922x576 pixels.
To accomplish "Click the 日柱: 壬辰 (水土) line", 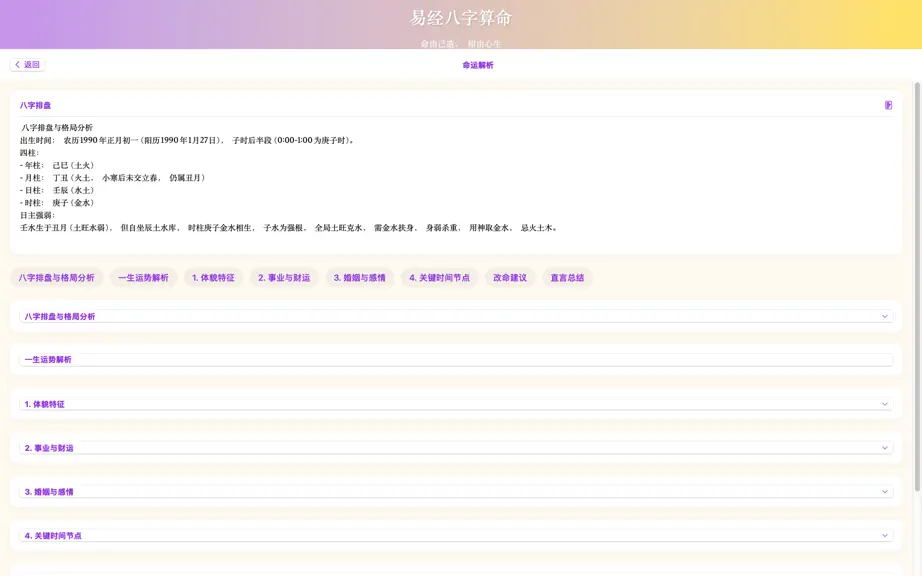I will click(x=57, y=190).
